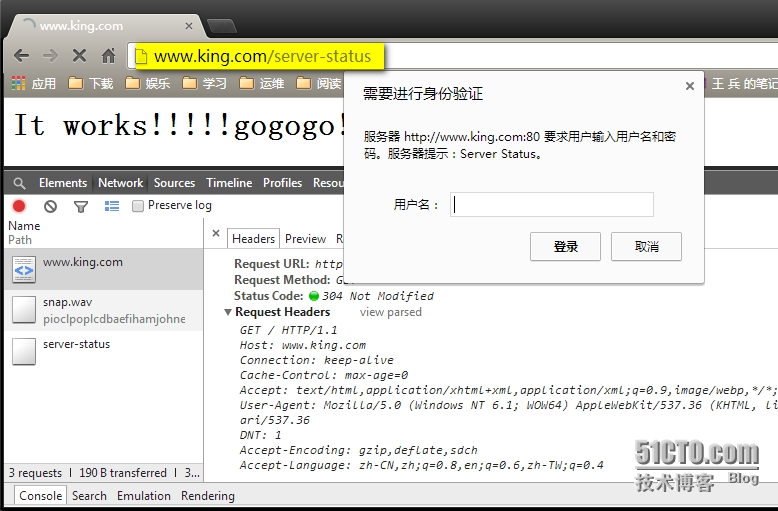Open the Console drawer tab
Screen dimensions: 778x511
click(41, 496)
